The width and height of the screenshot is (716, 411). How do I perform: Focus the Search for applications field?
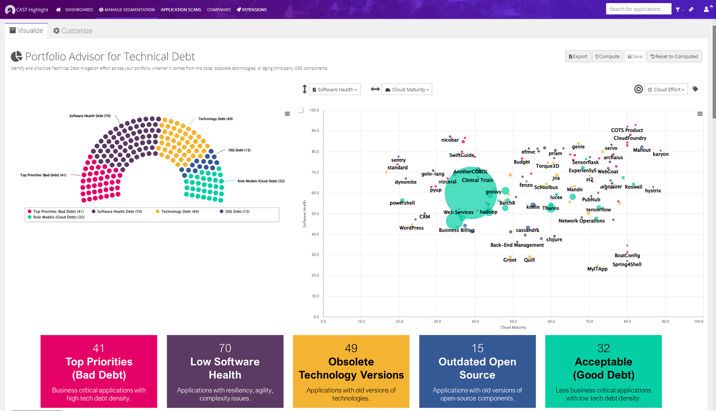(x=638, y=9)
